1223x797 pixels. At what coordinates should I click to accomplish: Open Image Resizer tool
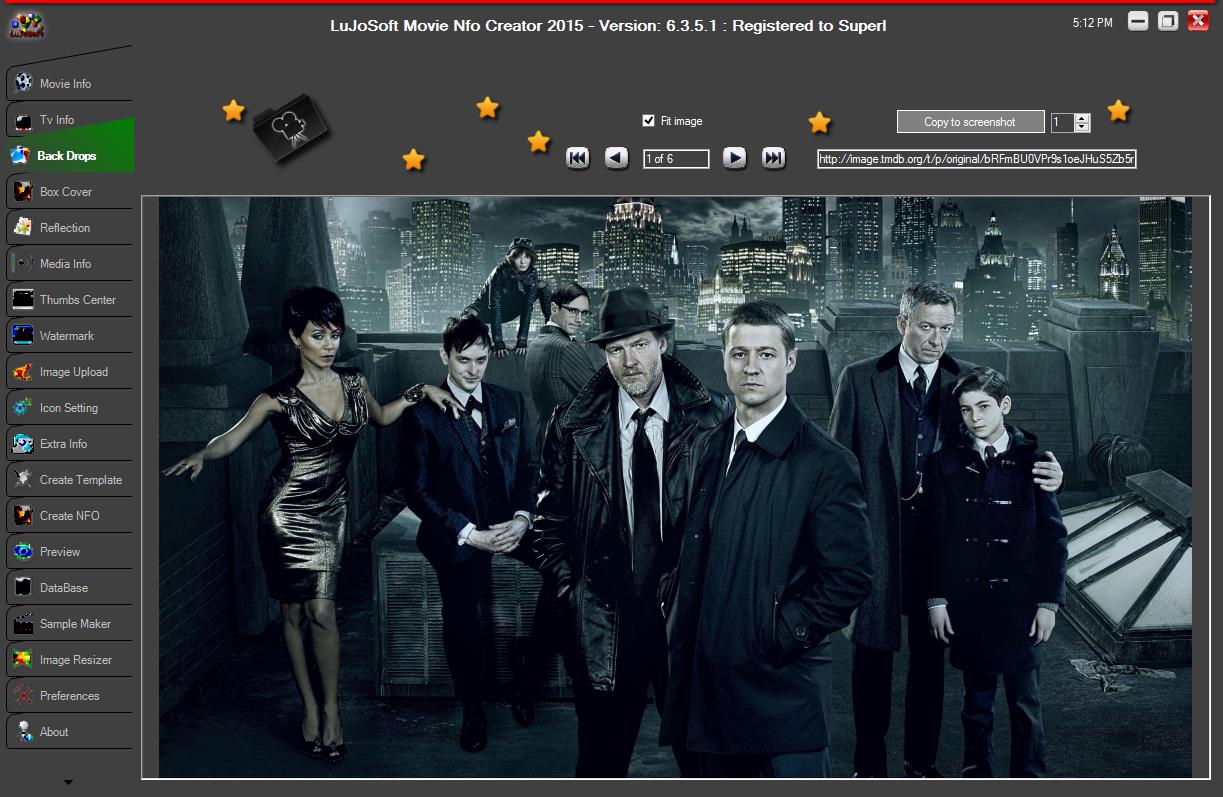pyautogui.click(x=69, y=659)
